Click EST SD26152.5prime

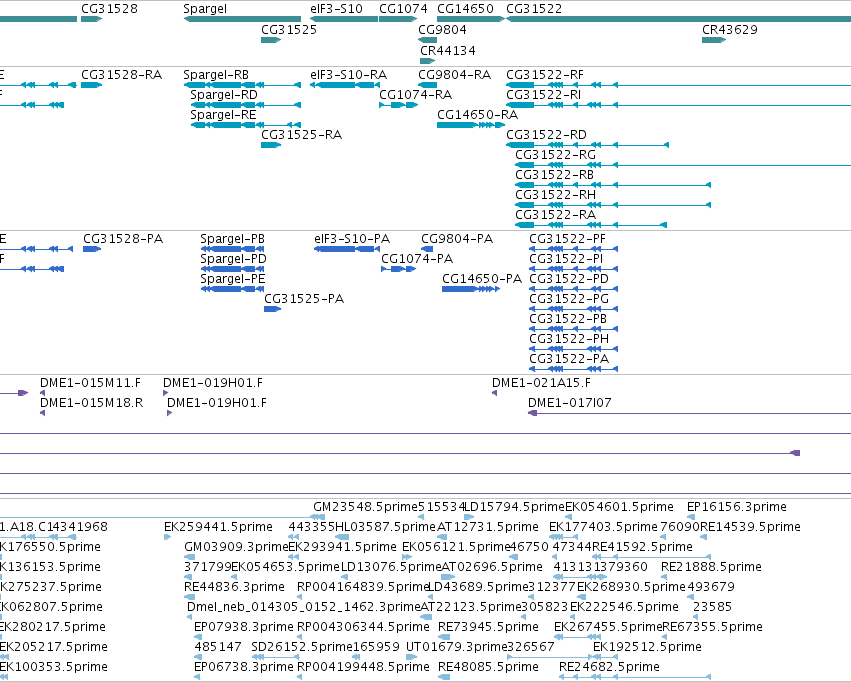tap(275, 657)
